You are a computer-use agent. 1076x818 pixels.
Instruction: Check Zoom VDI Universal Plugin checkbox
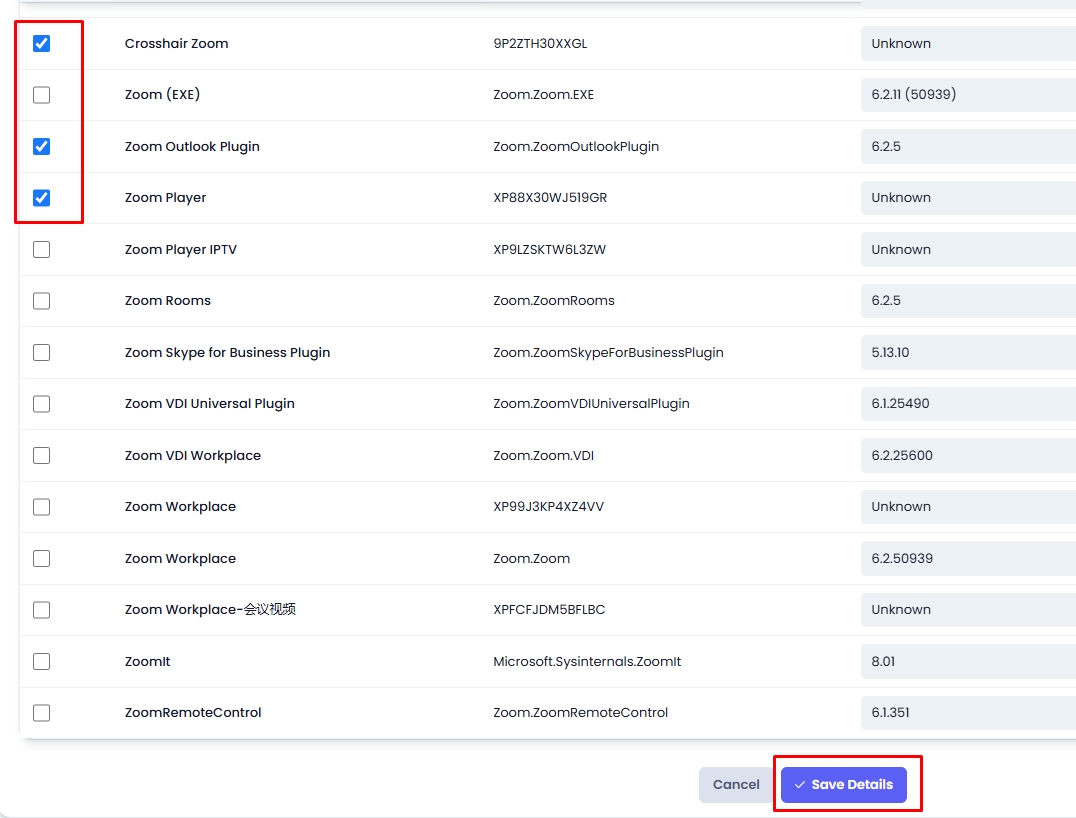[x=42, y=404]
